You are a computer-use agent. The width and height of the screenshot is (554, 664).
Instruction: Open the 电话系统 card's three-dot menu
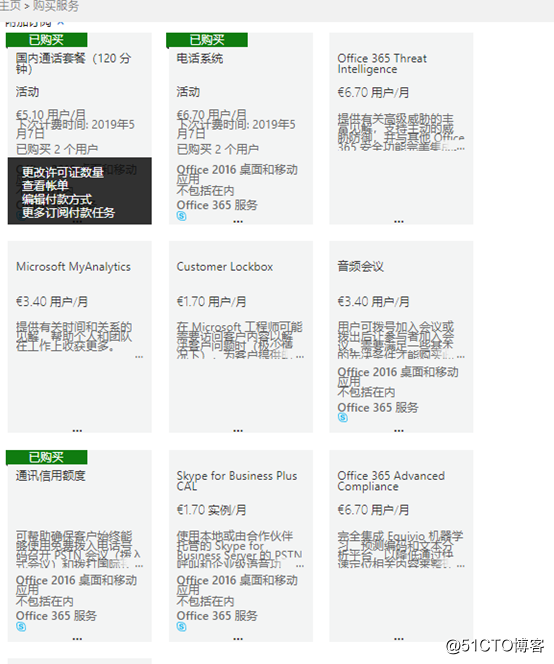(238, 221)
